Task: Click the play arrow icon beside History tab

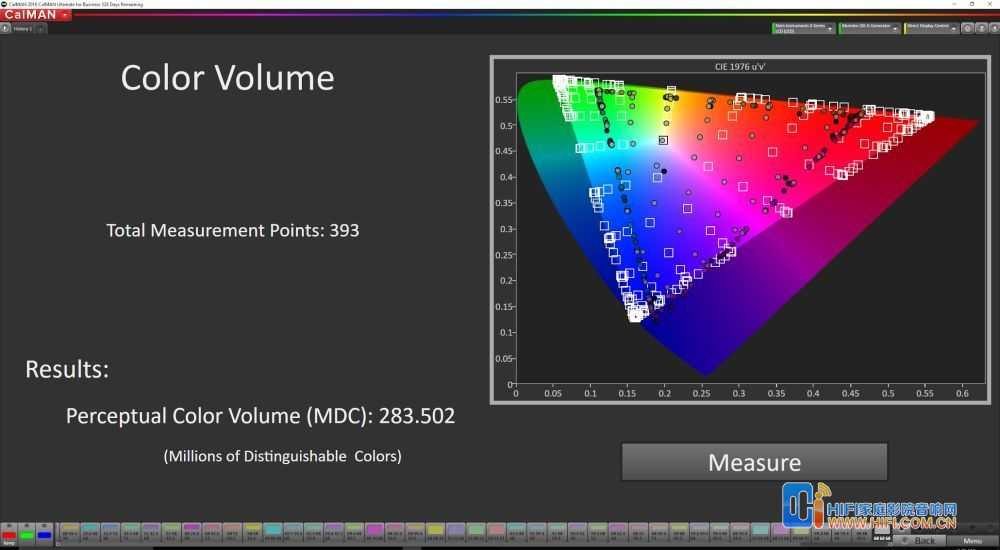Action: click(x=5, y=28)
